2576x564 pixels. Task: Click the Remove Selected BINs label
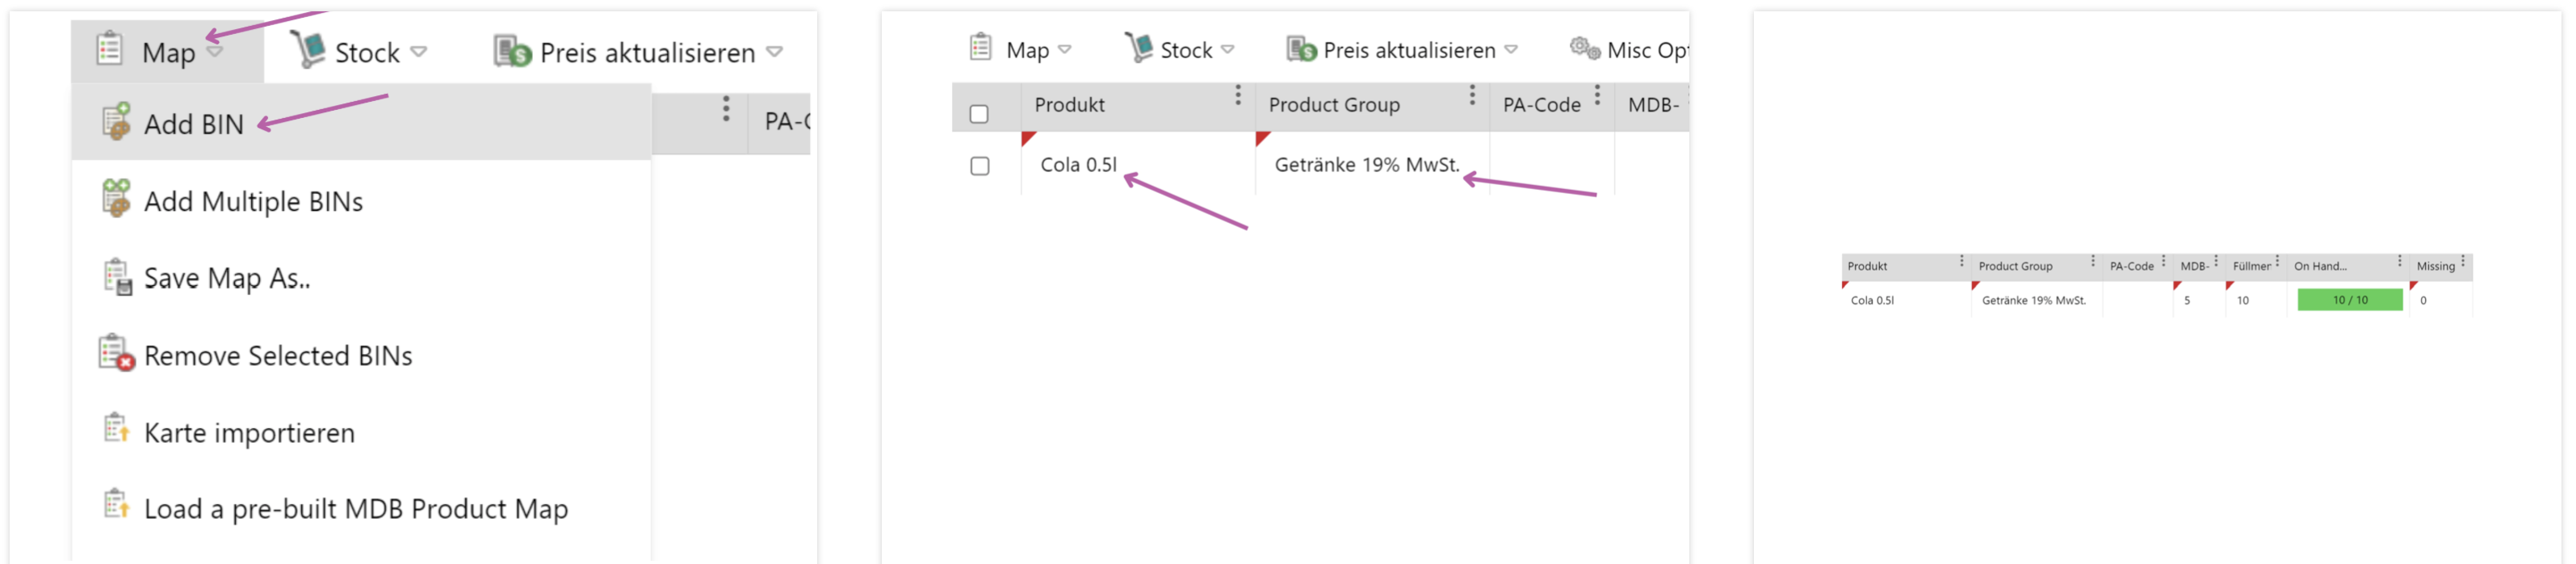[x=278, y=356]
